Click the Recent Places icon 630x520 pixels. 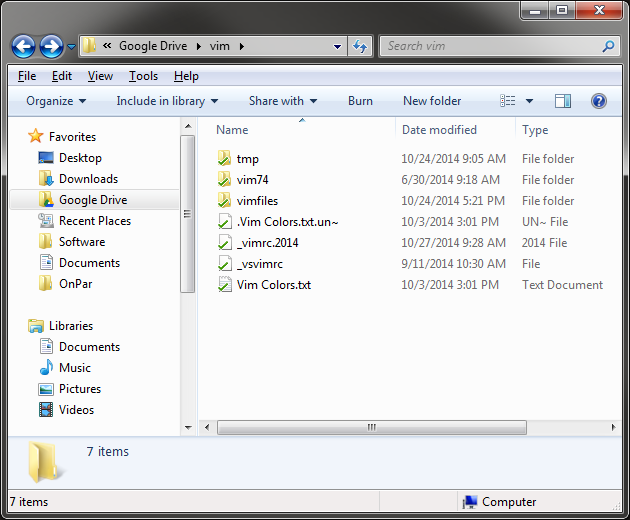[46, 220]
